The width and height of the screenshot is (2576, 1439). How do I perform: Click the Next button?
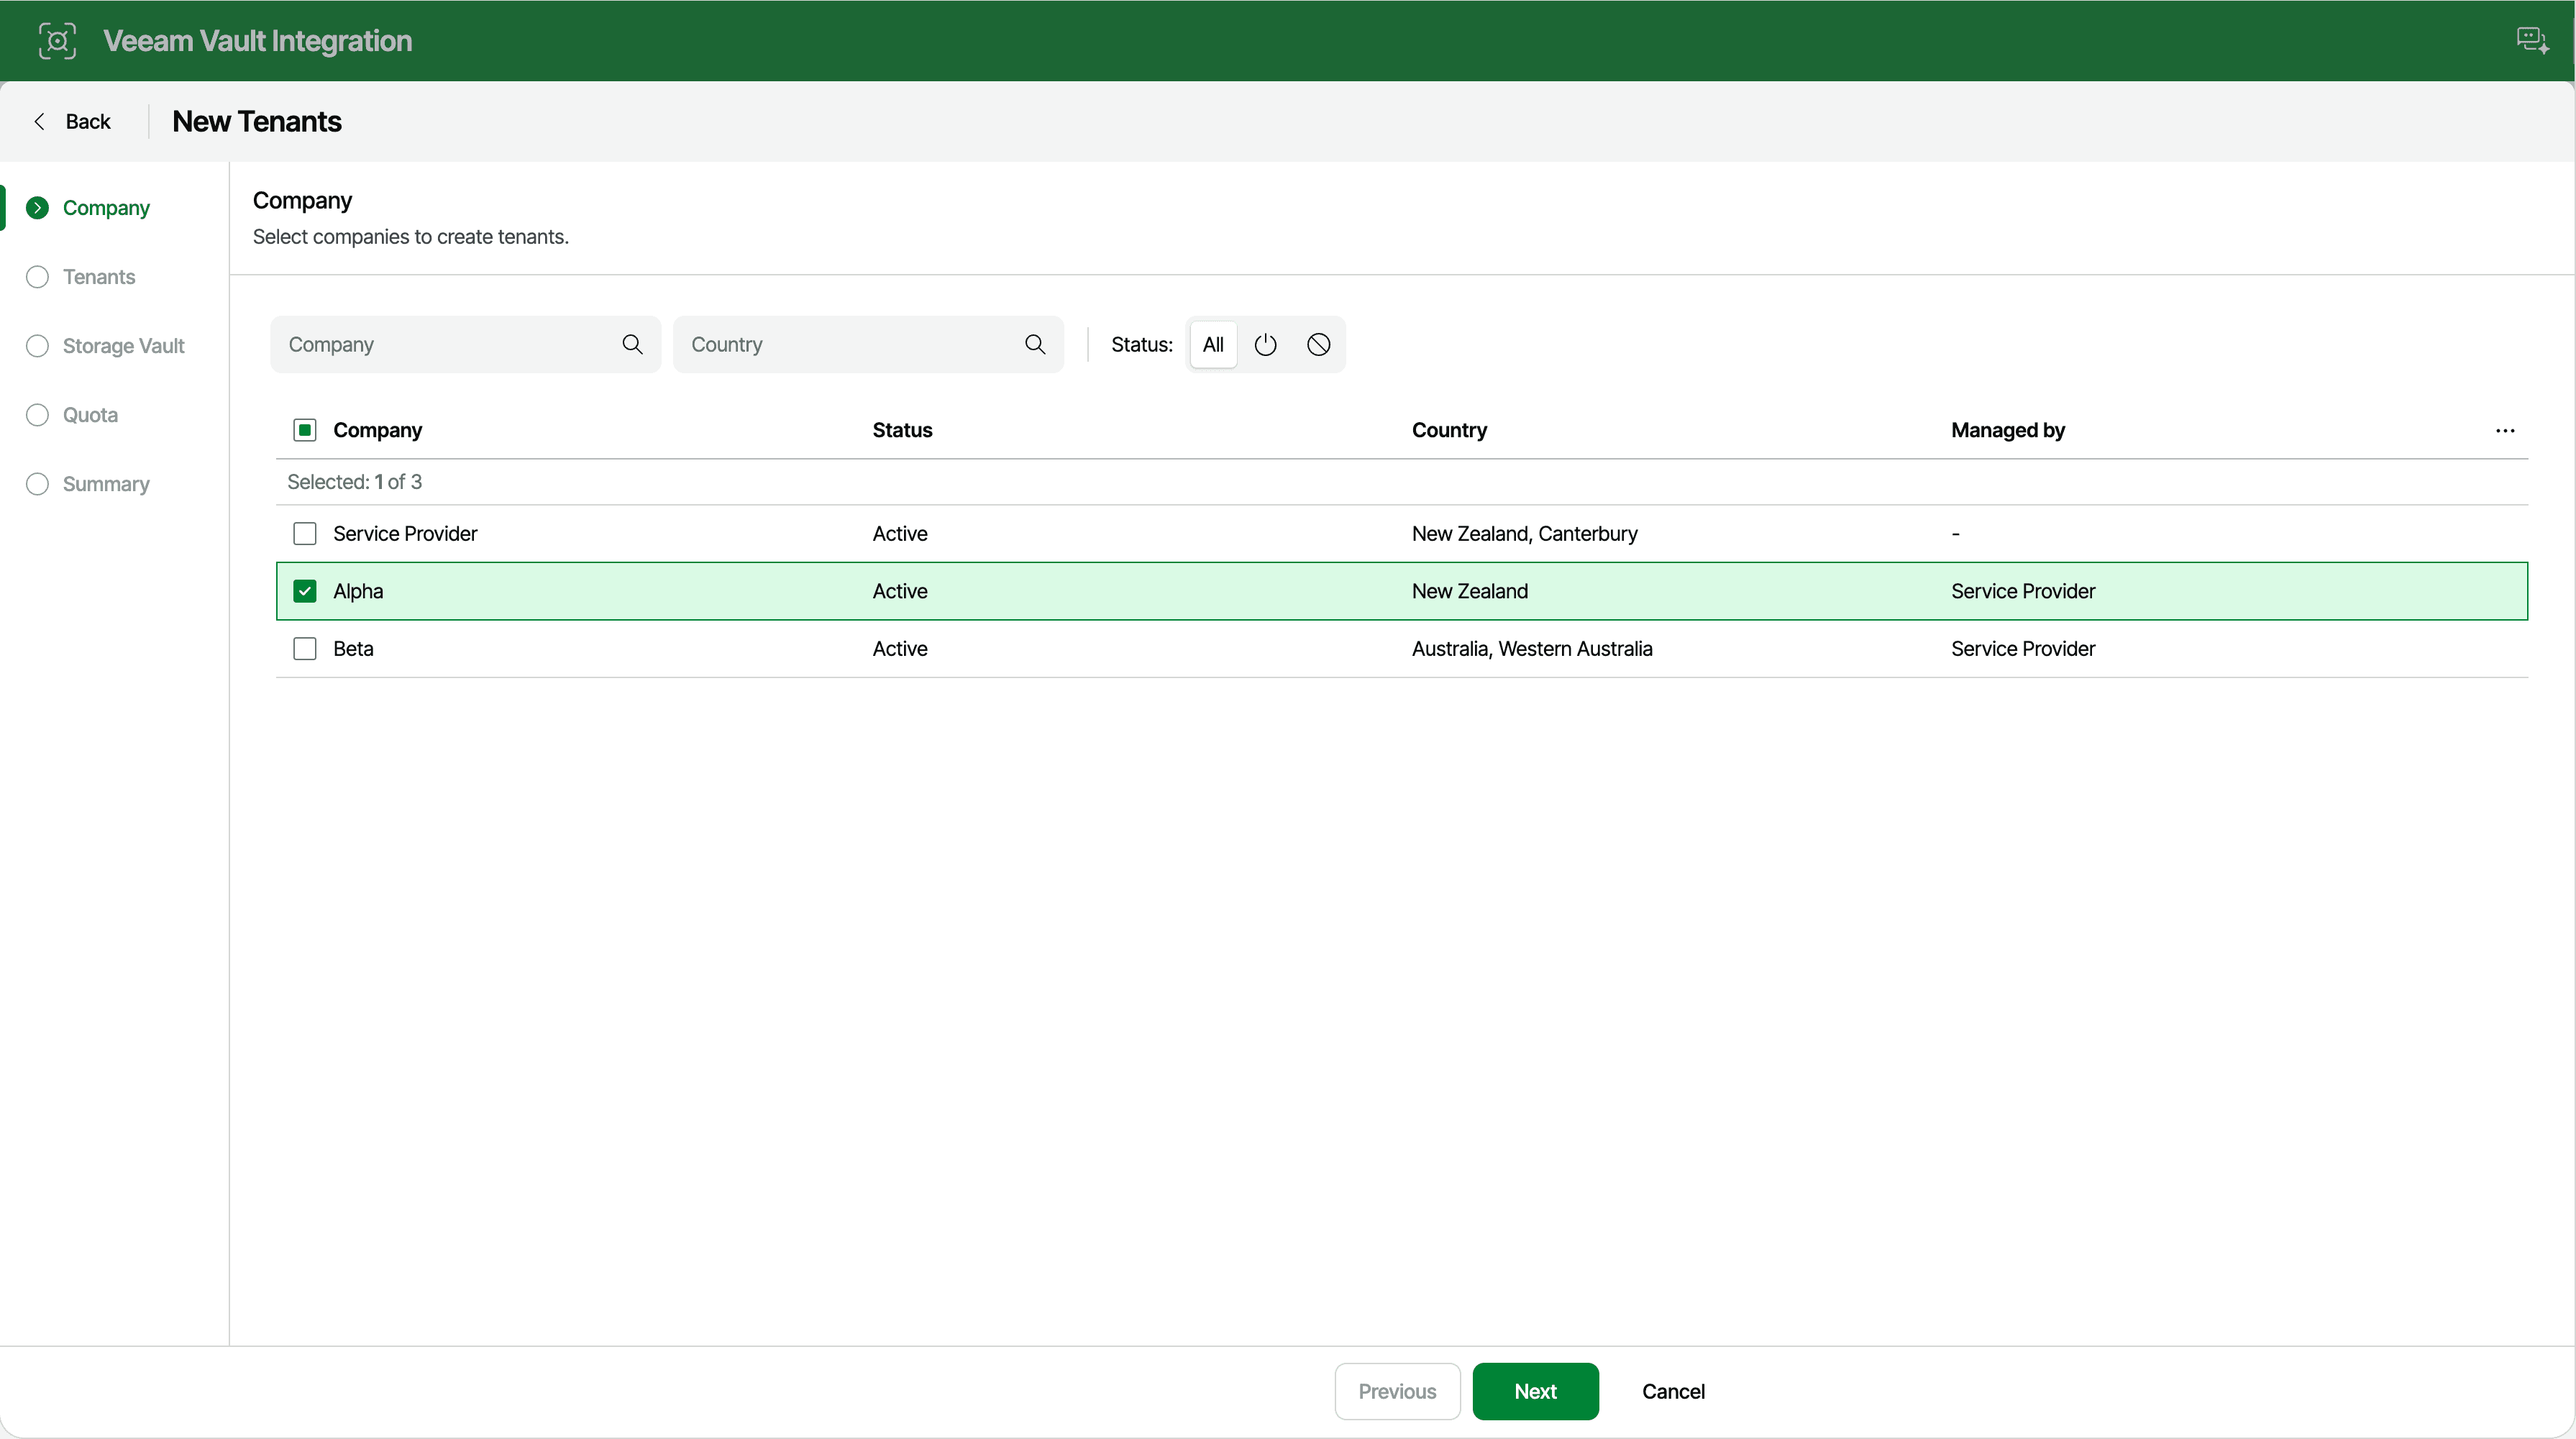tap(1535, 1391)
